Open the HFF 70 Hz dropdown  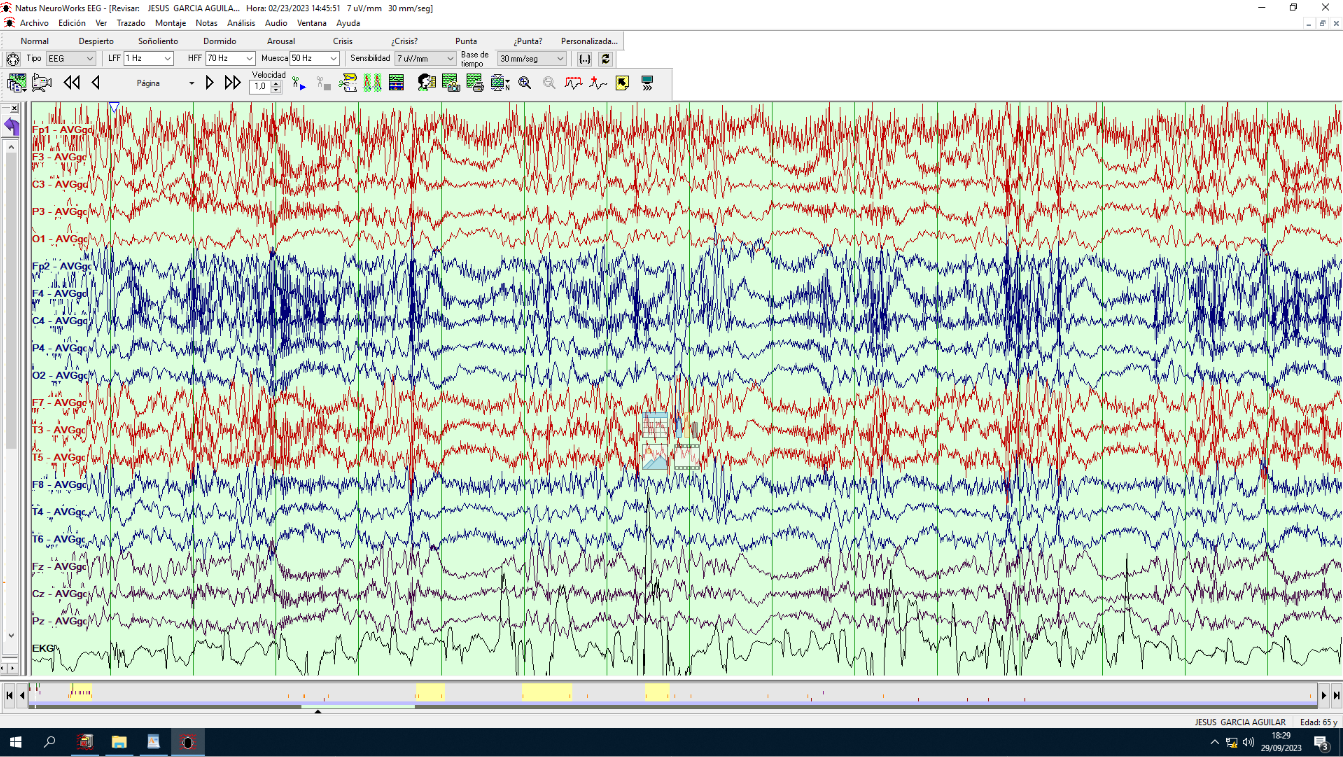click(x=230, y=59)
